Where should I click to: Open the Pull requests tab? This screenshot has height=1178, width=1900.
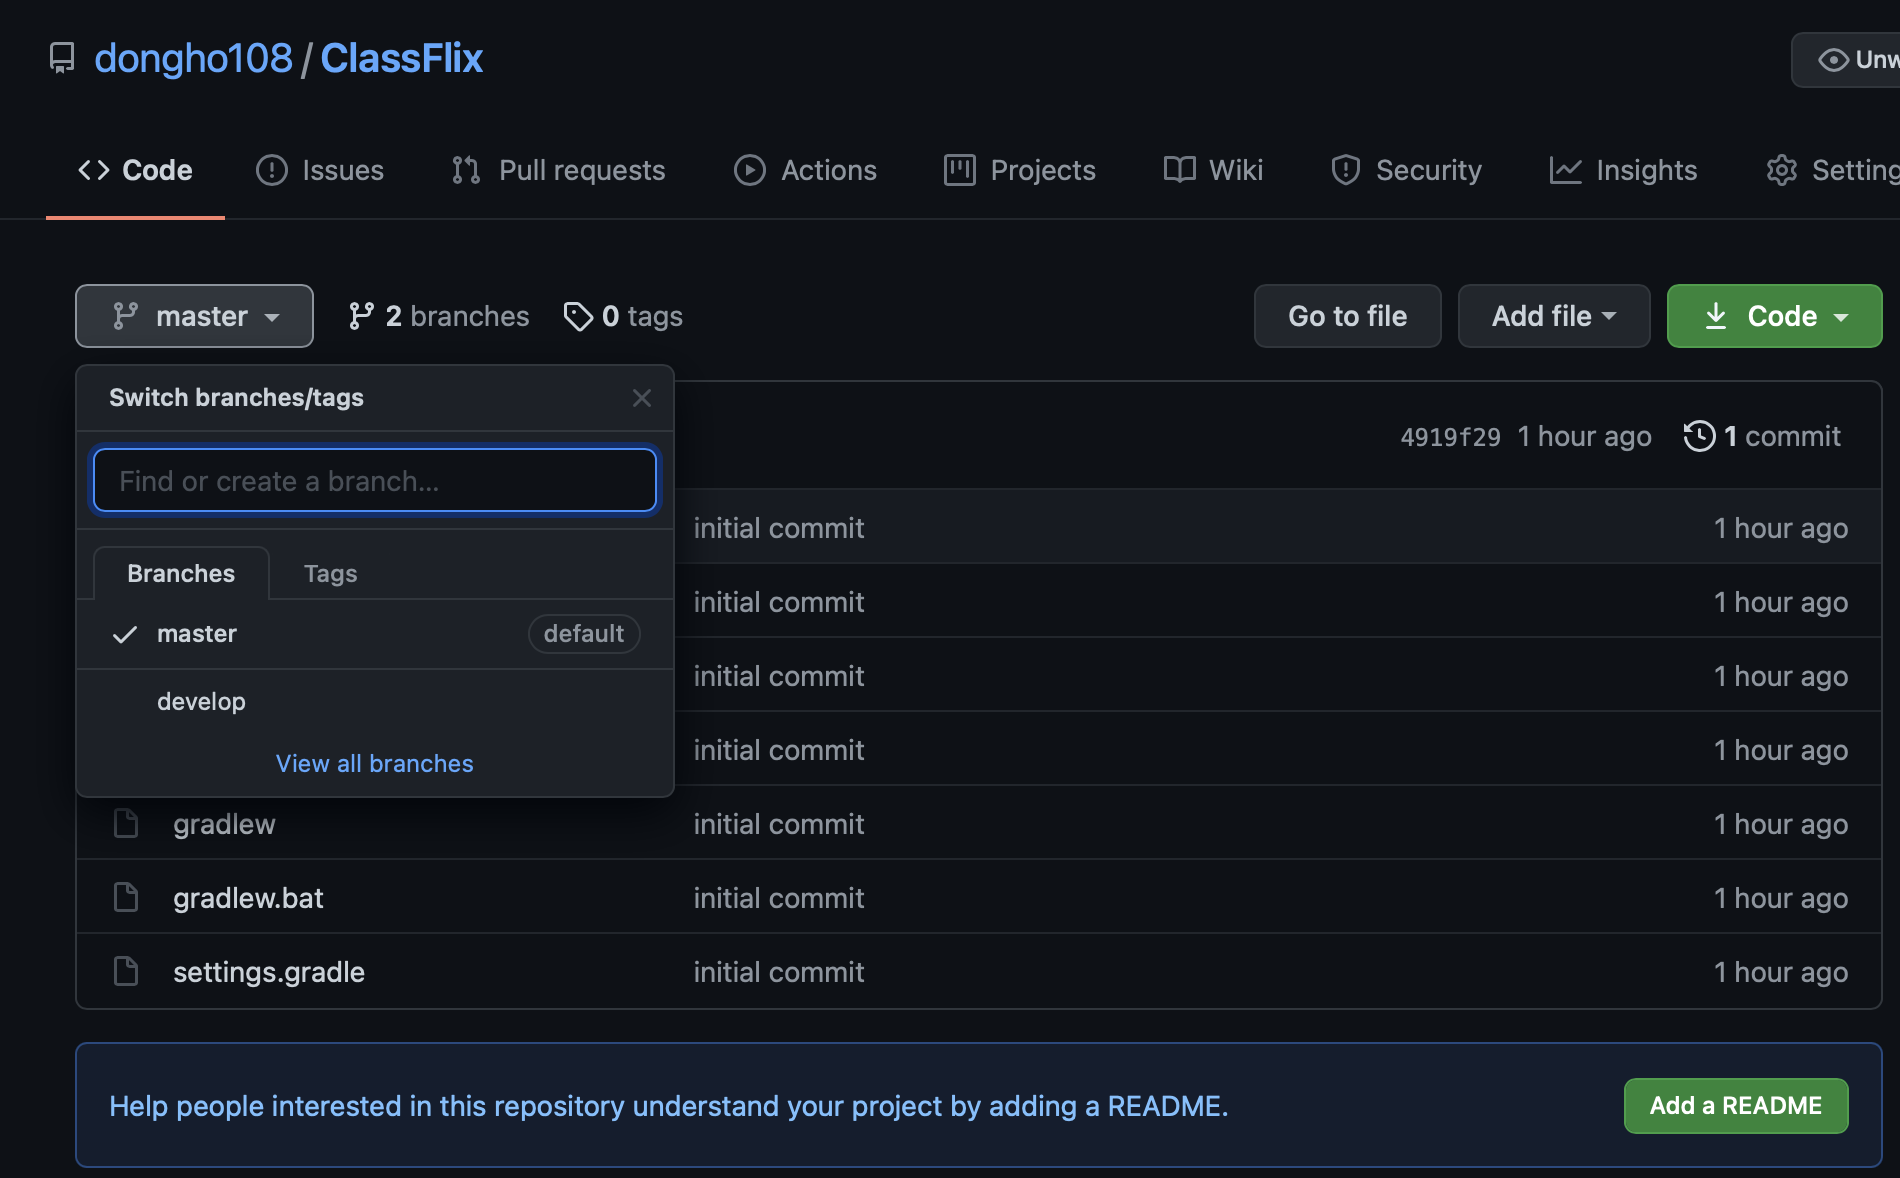pyautogui.click(x=558, y=170)
